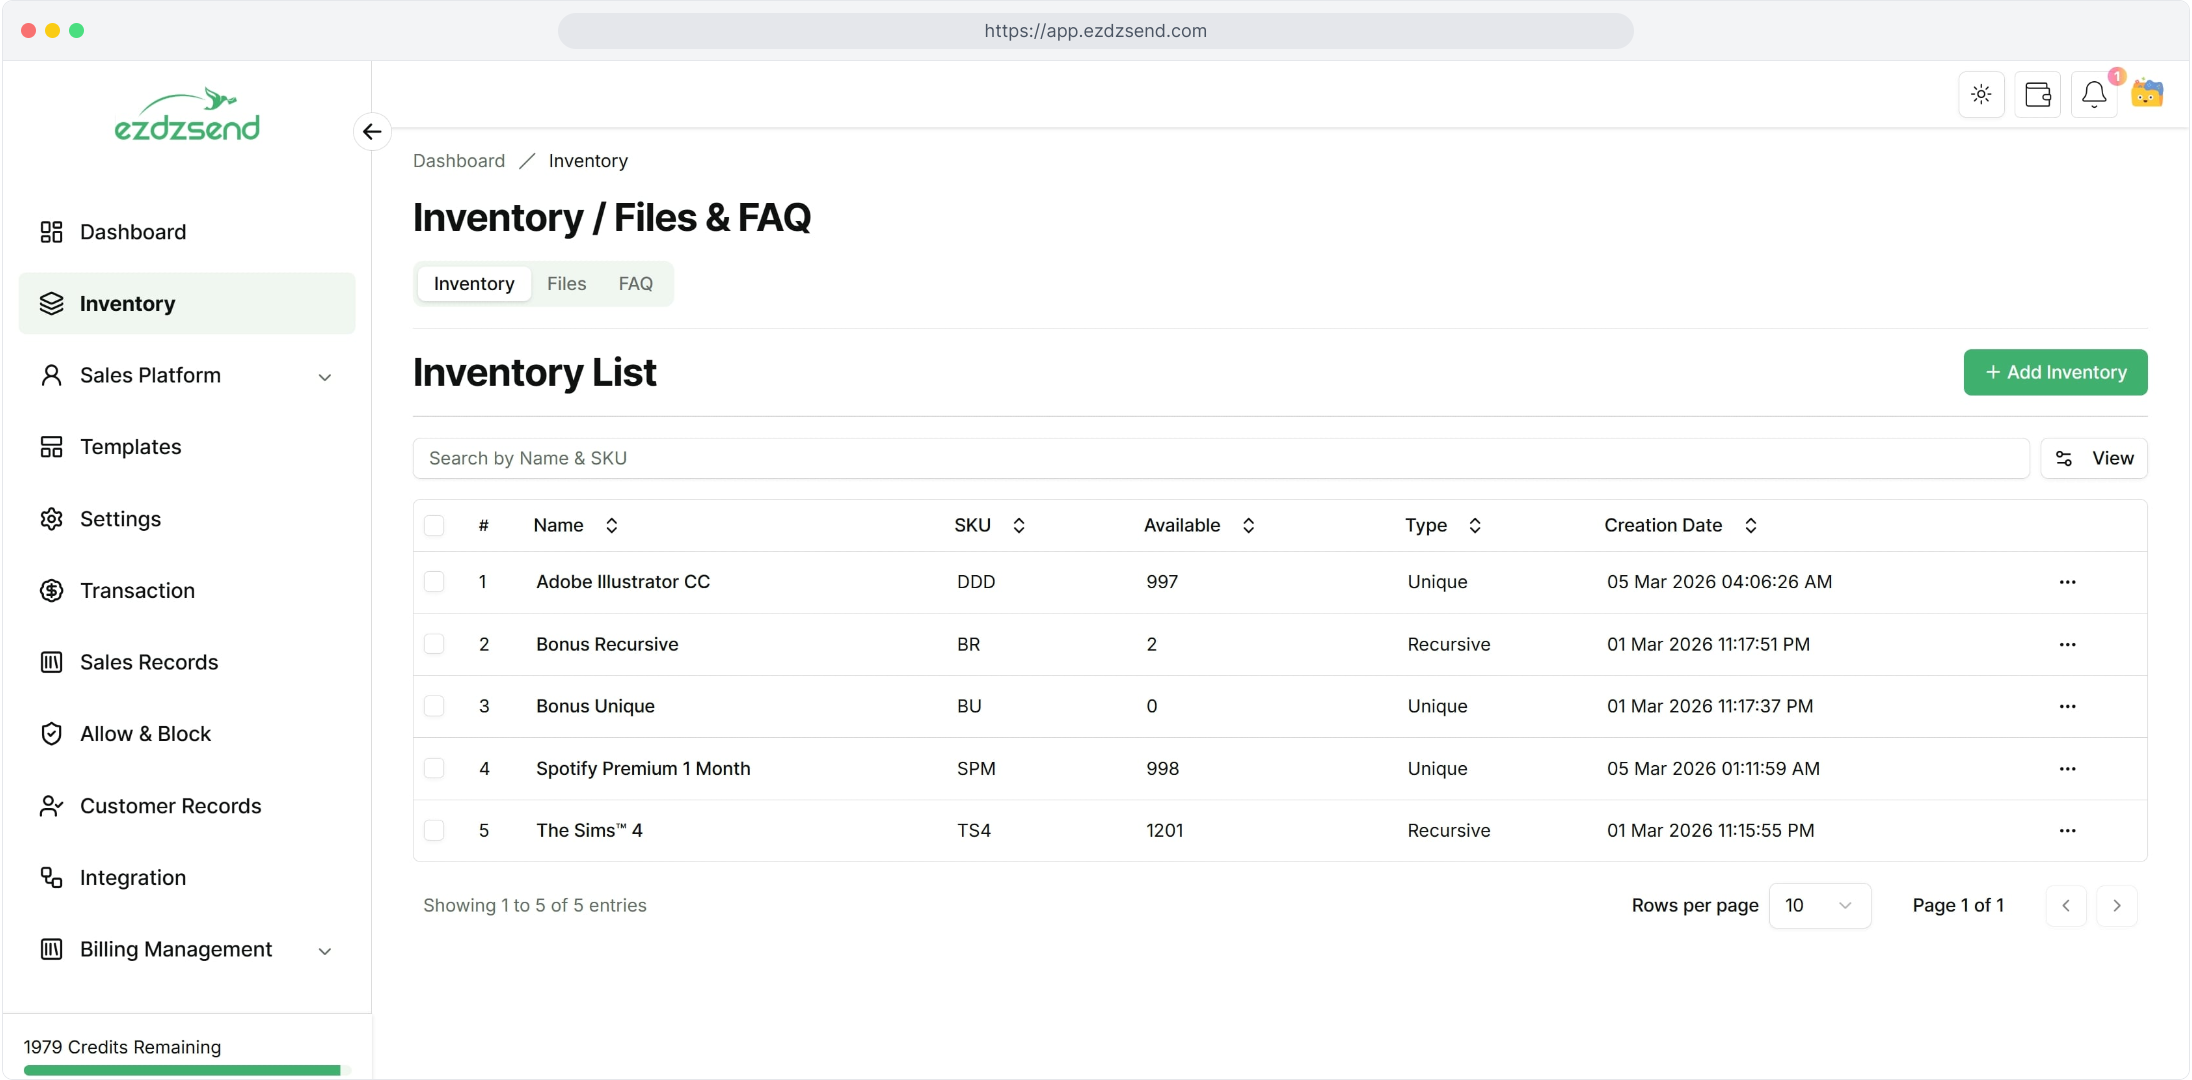Expand the Sales Platform submenu
This screenshot has height=1080, width=2192.
325,377
